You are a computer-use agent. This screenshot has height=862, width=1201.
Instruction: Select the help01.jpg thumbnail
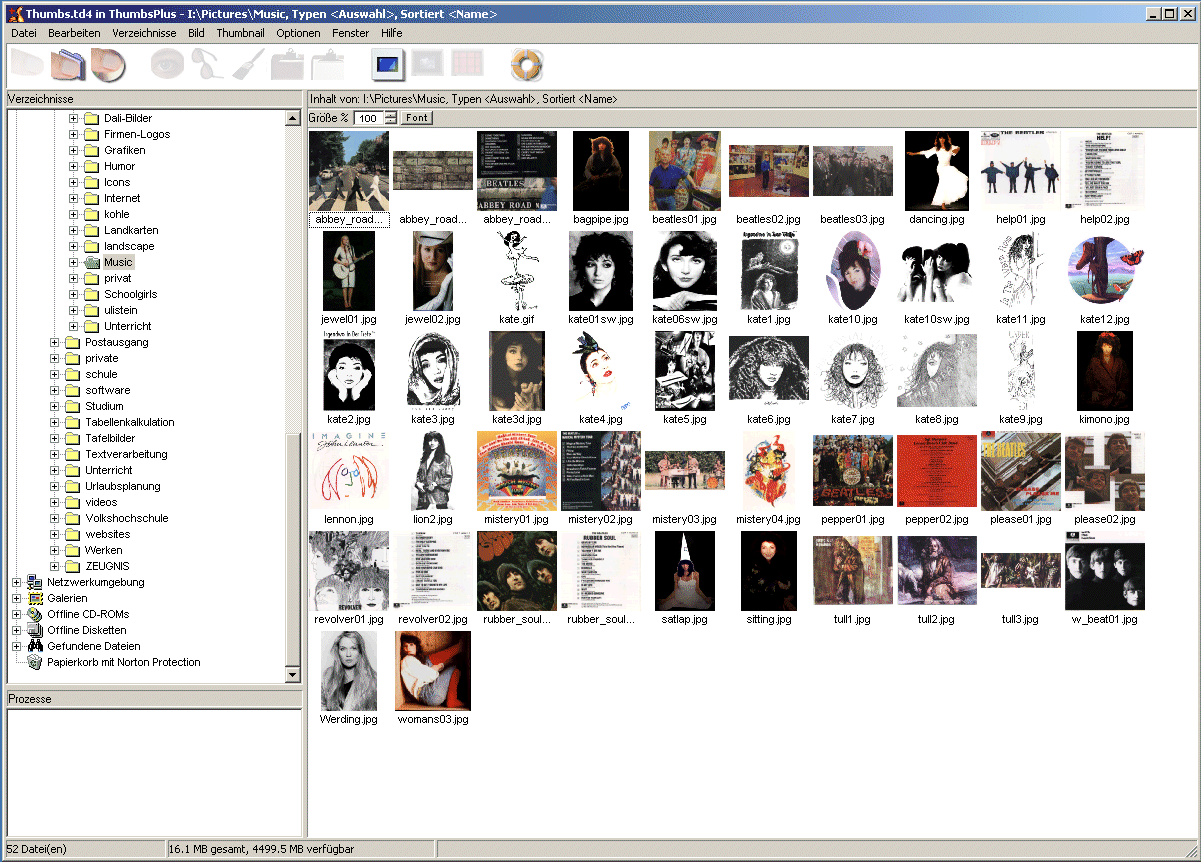tap(1020, 171)
